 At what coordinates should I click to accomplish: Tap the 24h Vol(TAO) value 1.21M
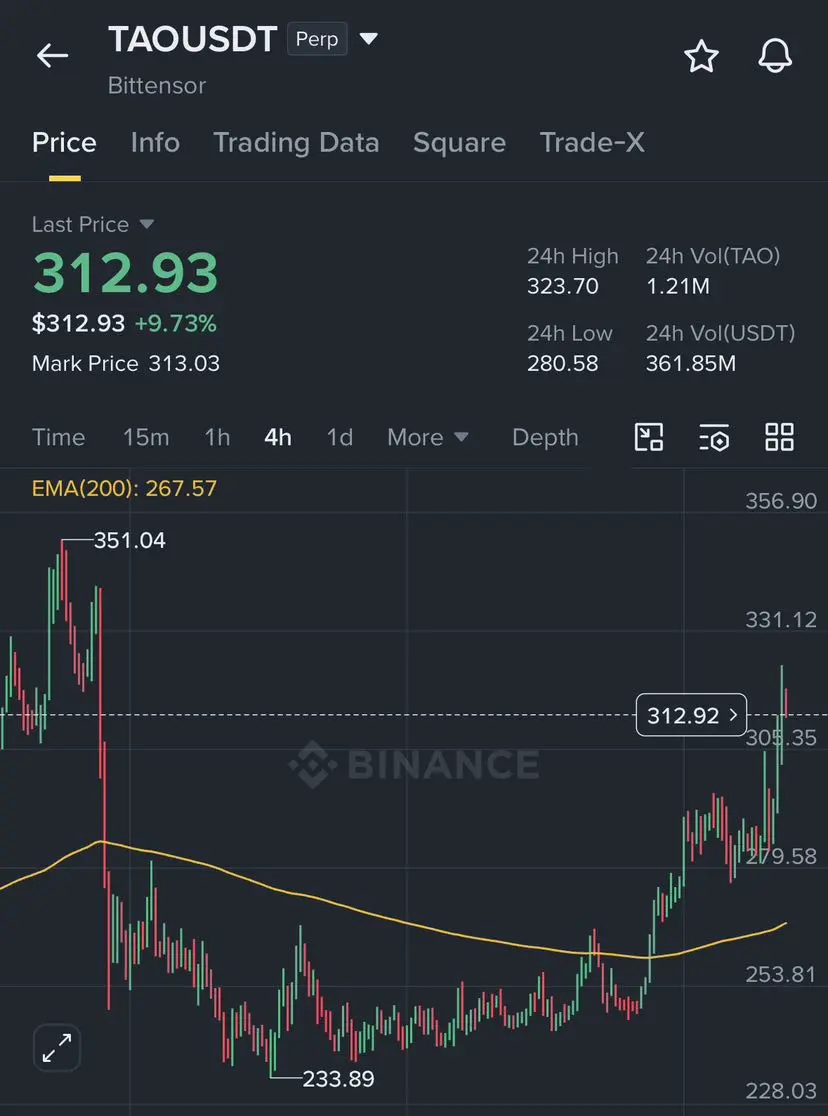(x=678, y=286)
